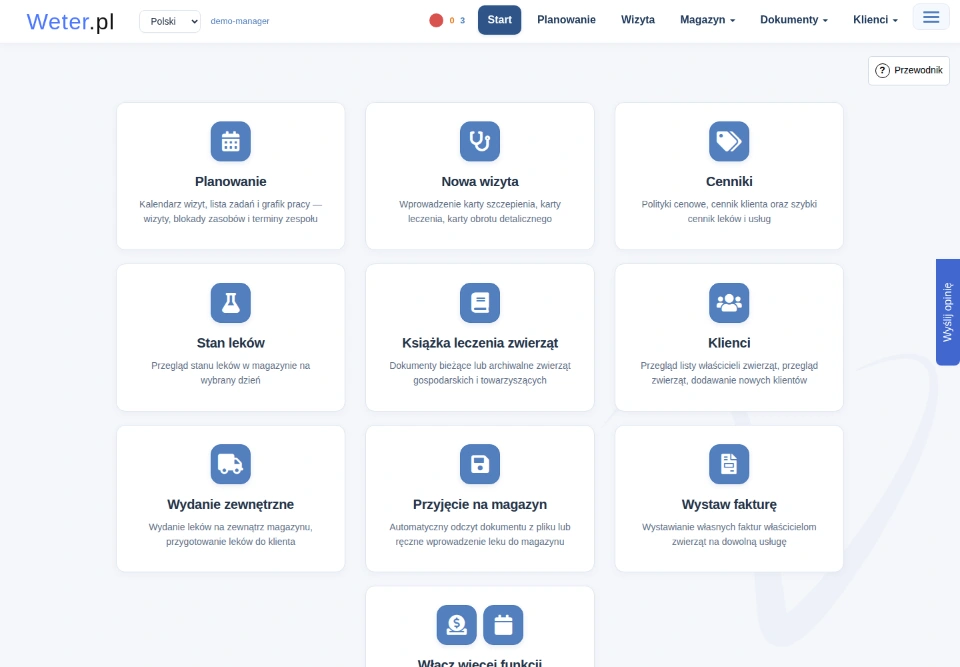The width and height of the screenshot is (960, 667).
Task: Click the Wystaw fakturę card heading
Action: 729,504
